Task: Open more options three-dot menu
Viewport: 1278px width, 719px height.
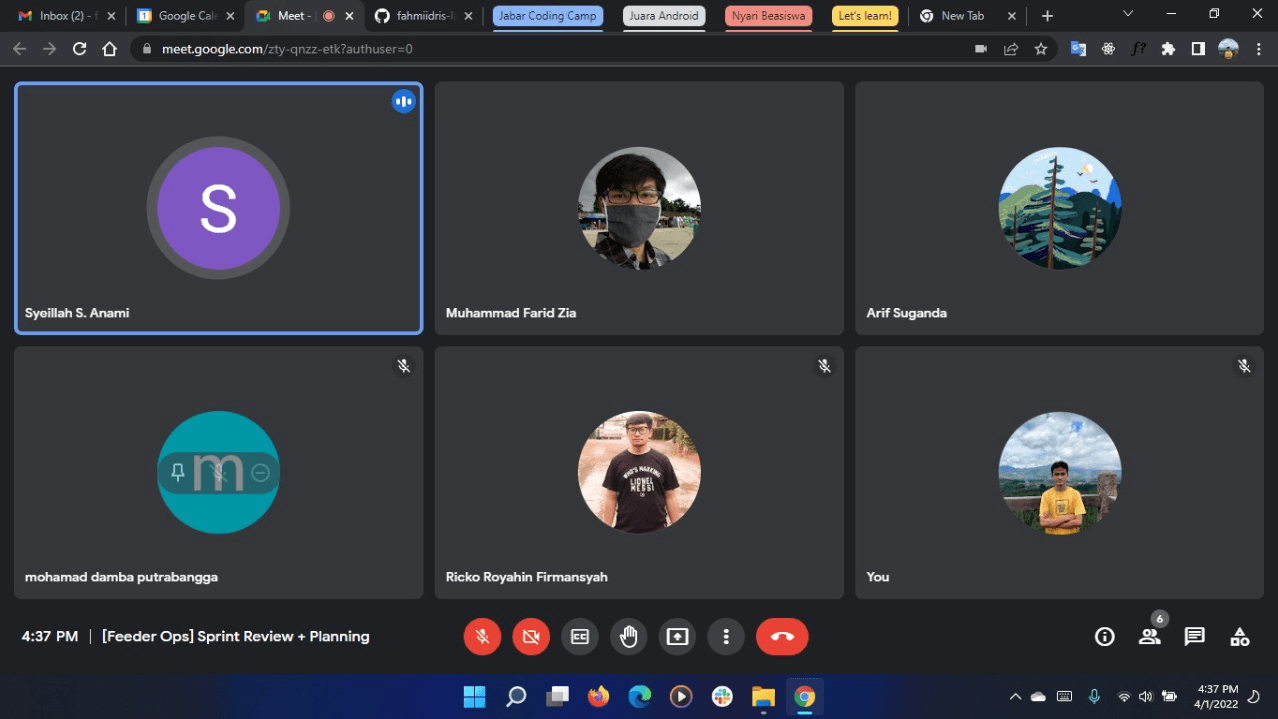Action: 726,636
